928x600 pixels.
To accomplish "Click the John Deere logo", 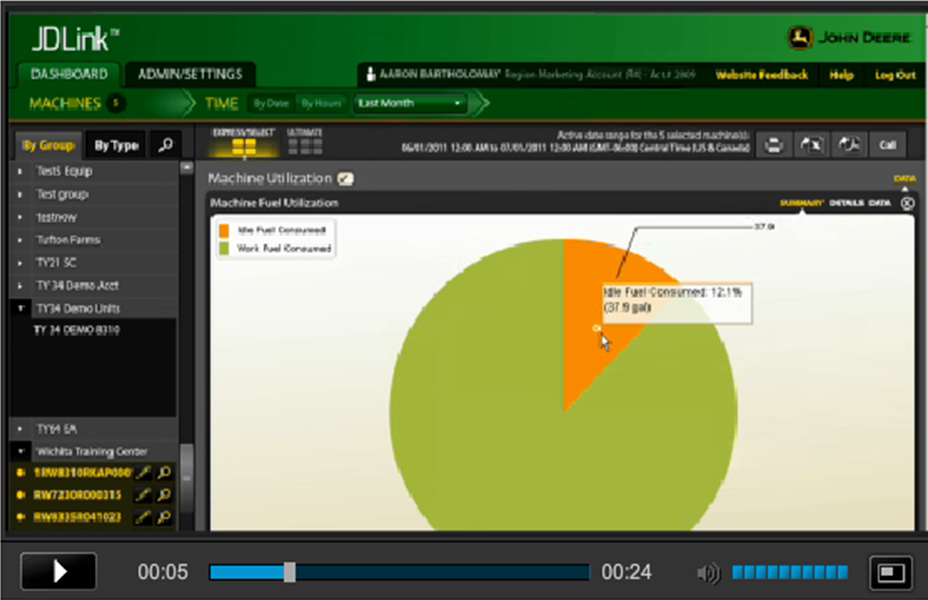I will (x=849, y=38).
